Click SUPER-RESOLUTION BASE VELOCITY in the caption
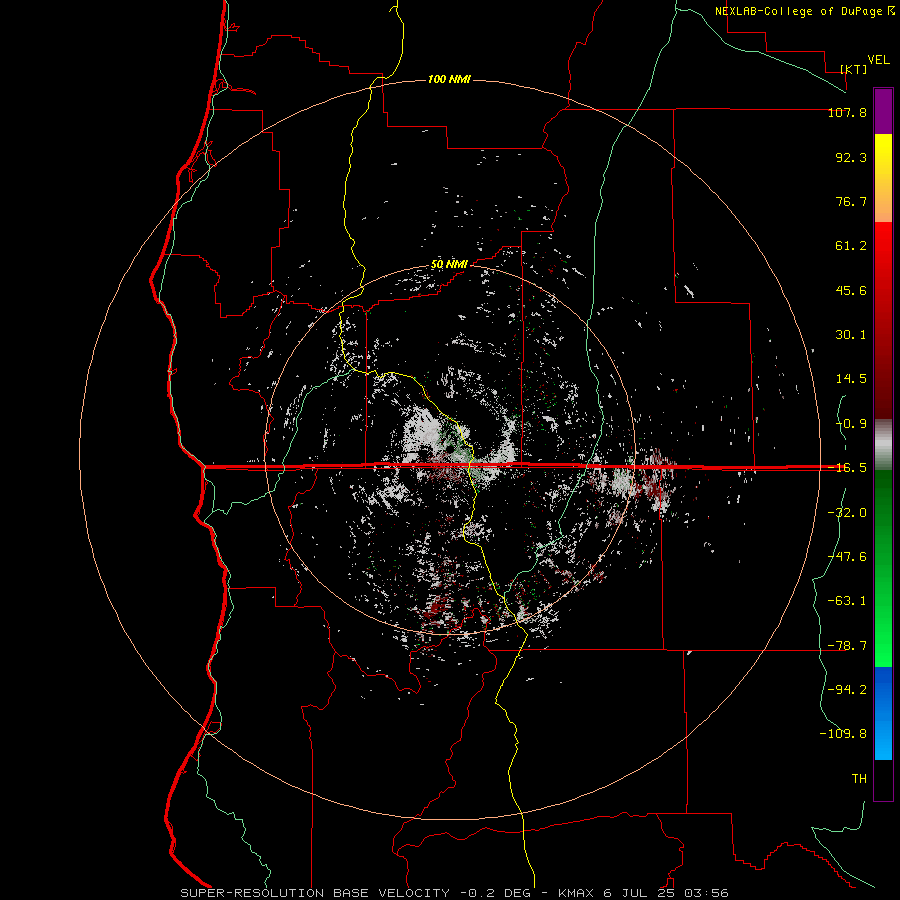The height and width of the screenshot is (900, 900). pos(315,893)
